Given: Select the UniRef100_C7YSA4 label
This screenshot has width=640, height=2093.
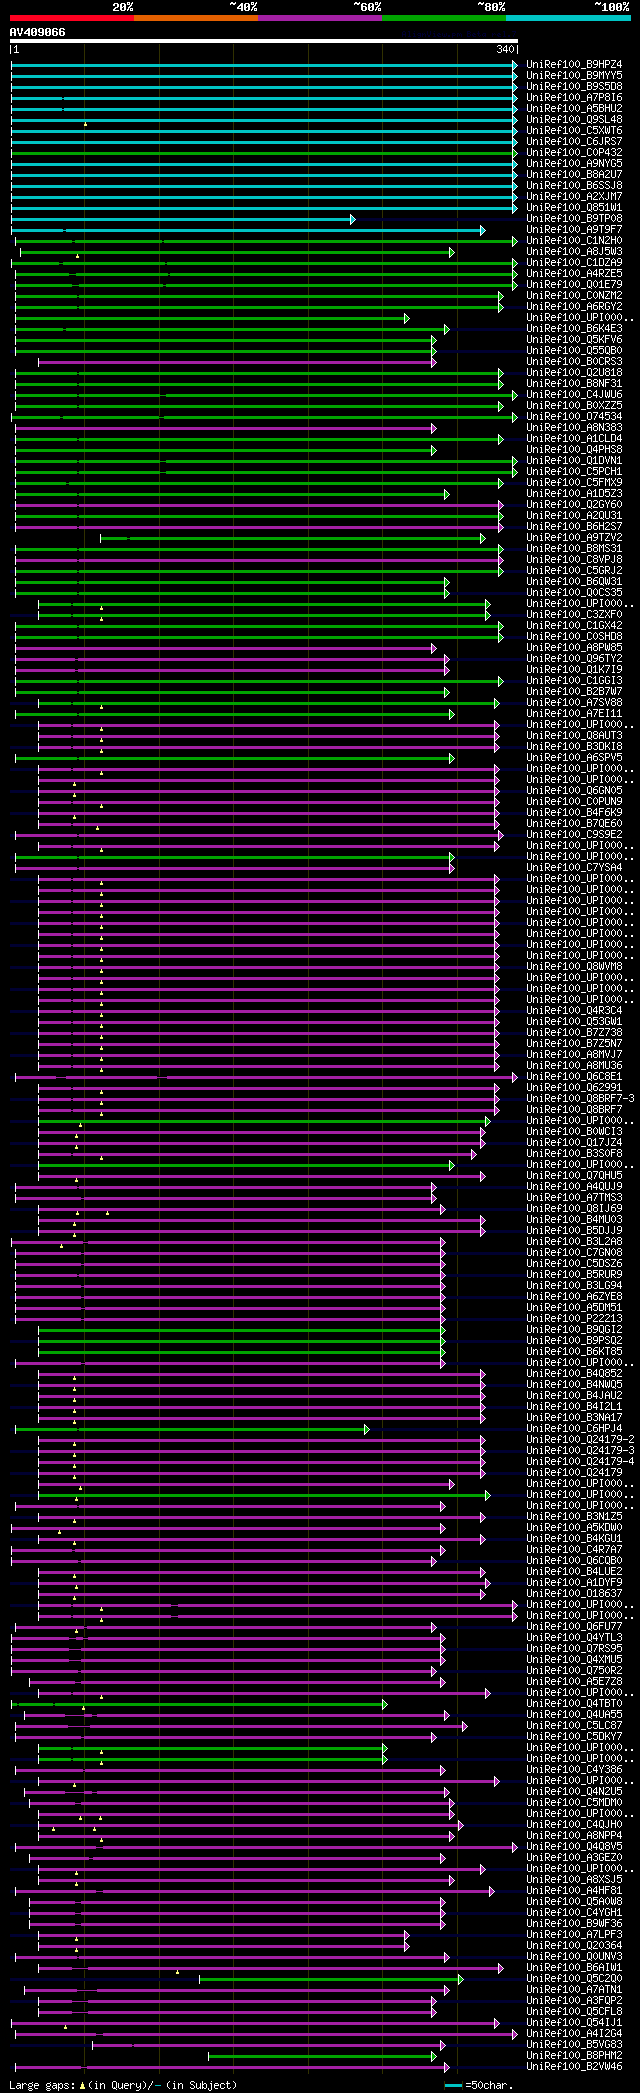Looking at the screenshot, I should click(574, 867).
